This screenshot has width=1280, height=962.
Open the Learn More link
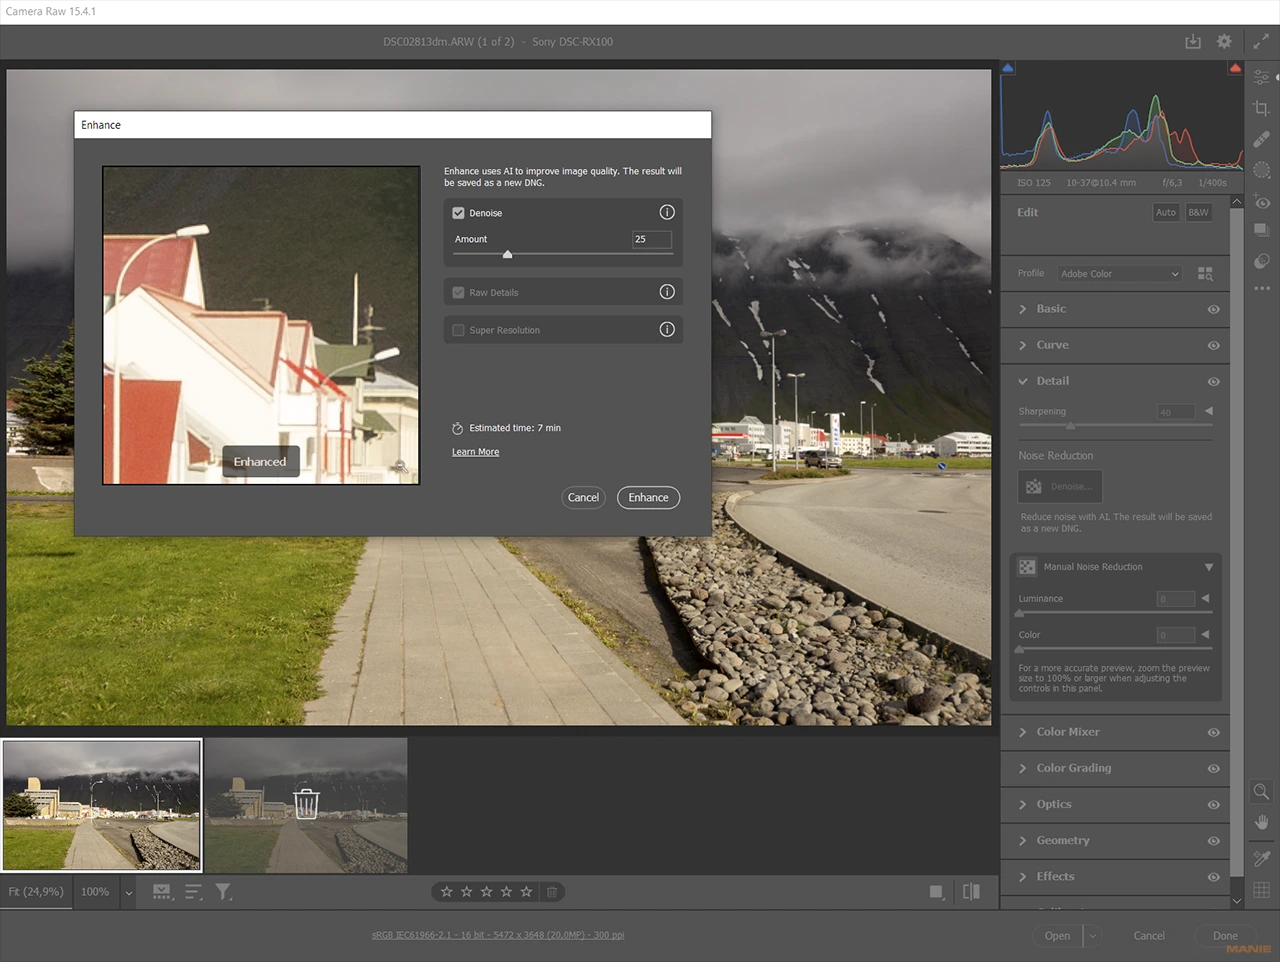click(475, 451)
